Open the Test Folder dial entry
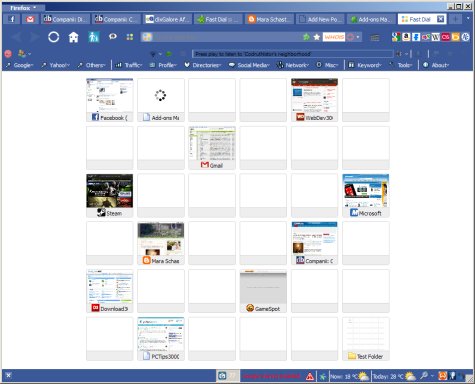The width and height of the screenshot is (475, 384). tap(366, 339)
